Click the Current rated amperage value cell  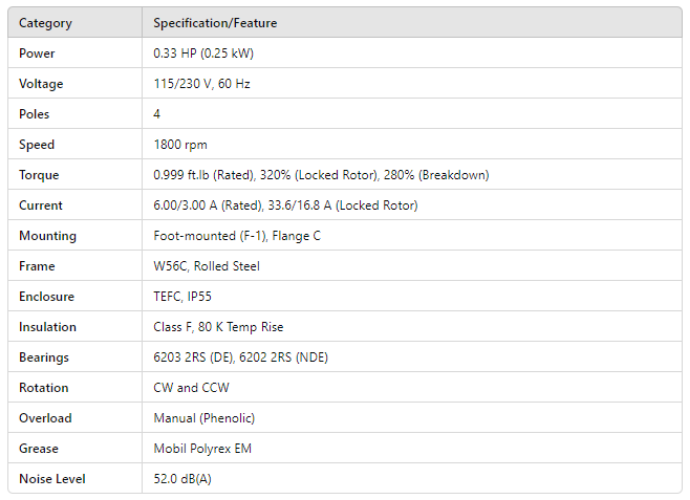(x=285, y=205)
